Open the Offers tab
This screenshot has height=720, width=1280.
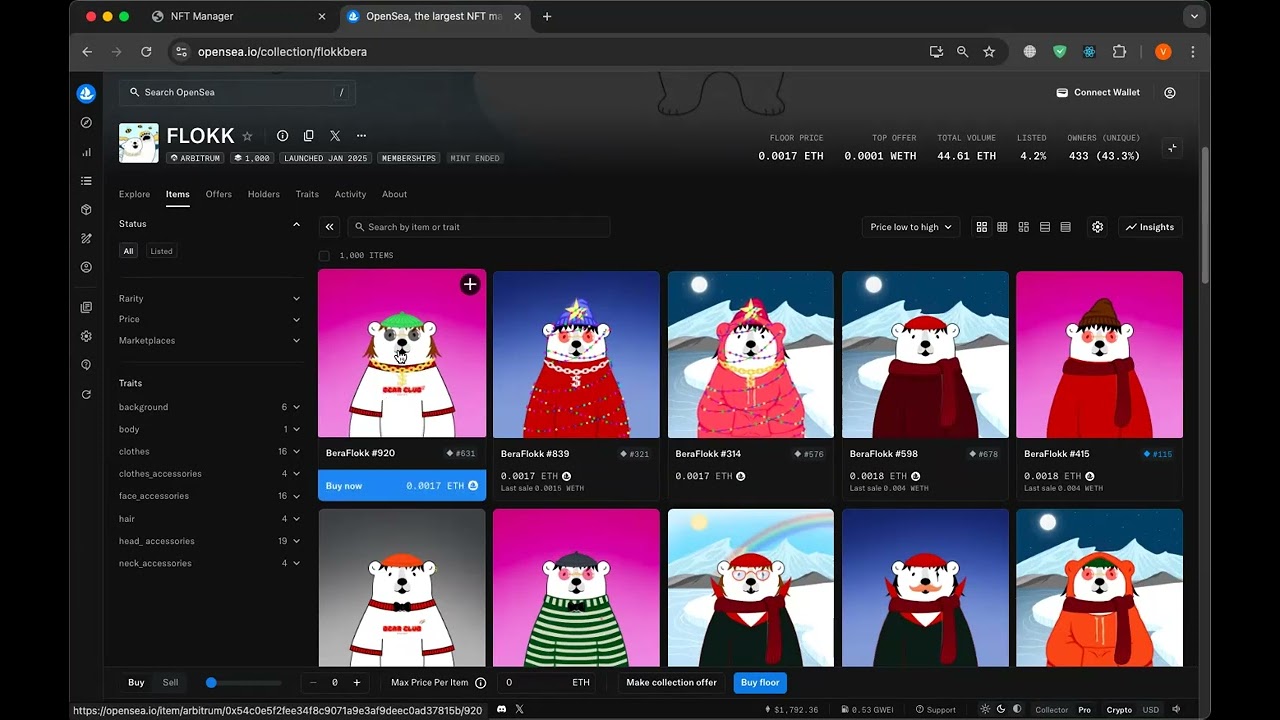pos(218,194)
